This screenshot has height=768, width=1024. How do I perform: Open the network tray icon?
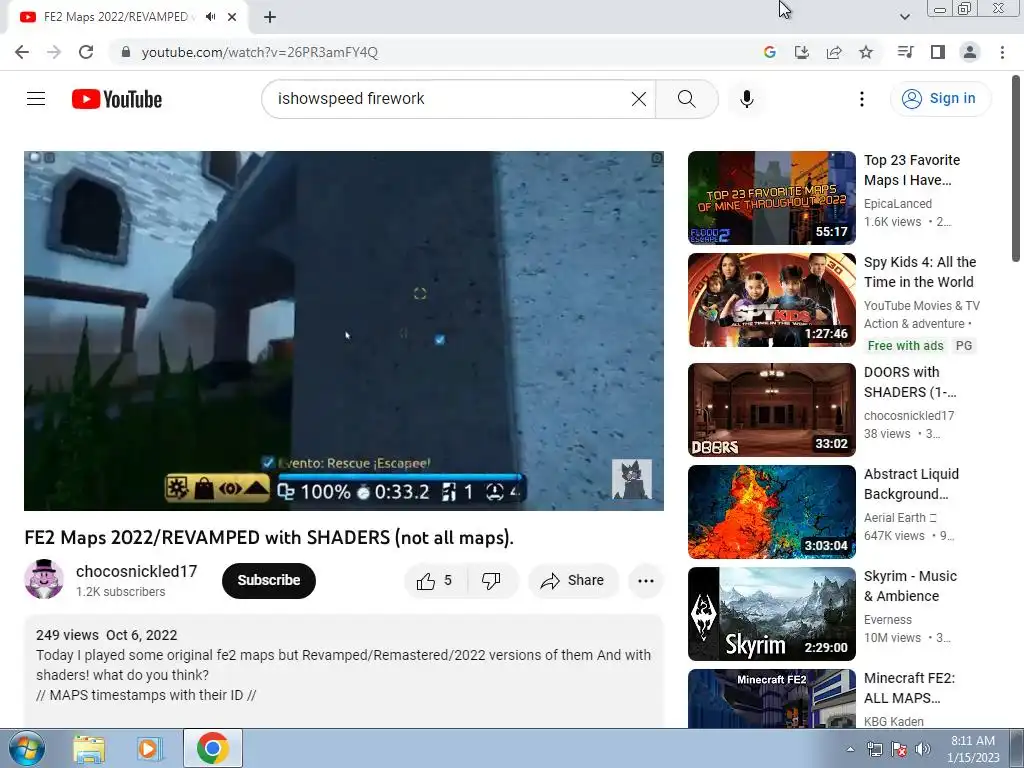pyautogui.click(x=874, y=749)
